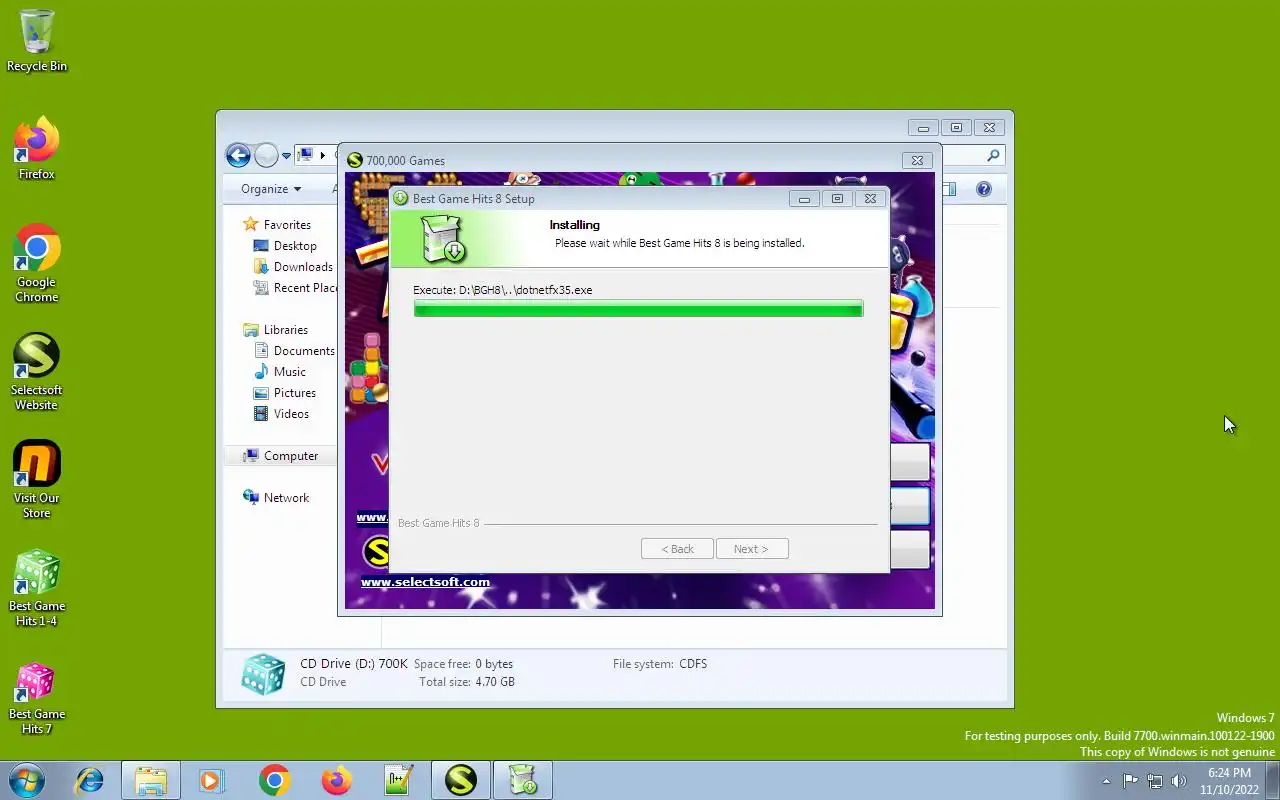
Task: Open the network tray icon
Action: click(x=1155, y=781)
